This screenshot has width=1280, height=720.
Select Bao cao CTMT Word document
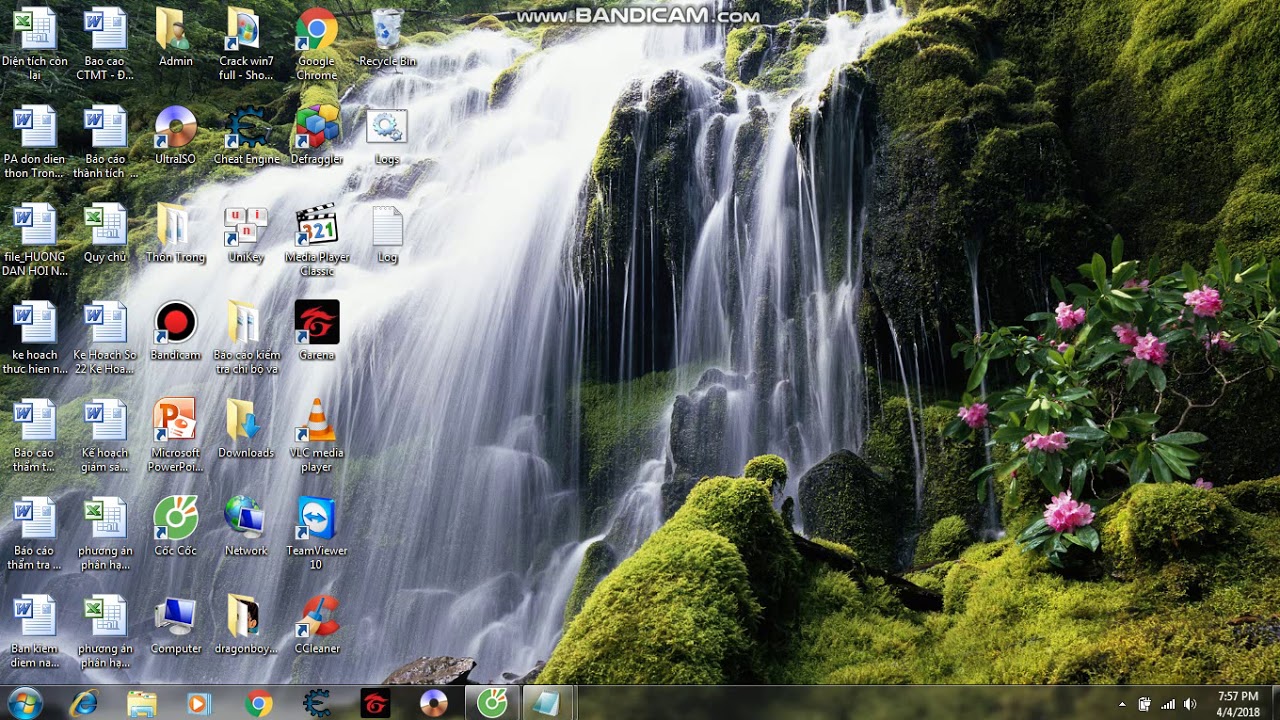(105, 44)
